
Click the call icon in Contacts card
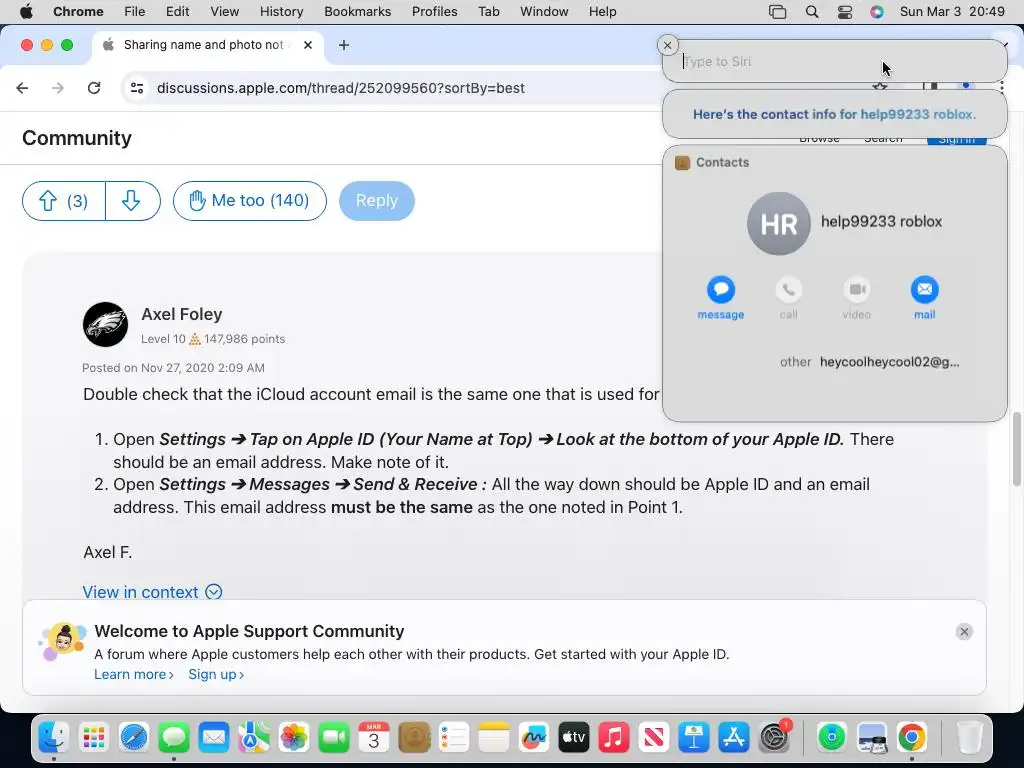(788, 298)
